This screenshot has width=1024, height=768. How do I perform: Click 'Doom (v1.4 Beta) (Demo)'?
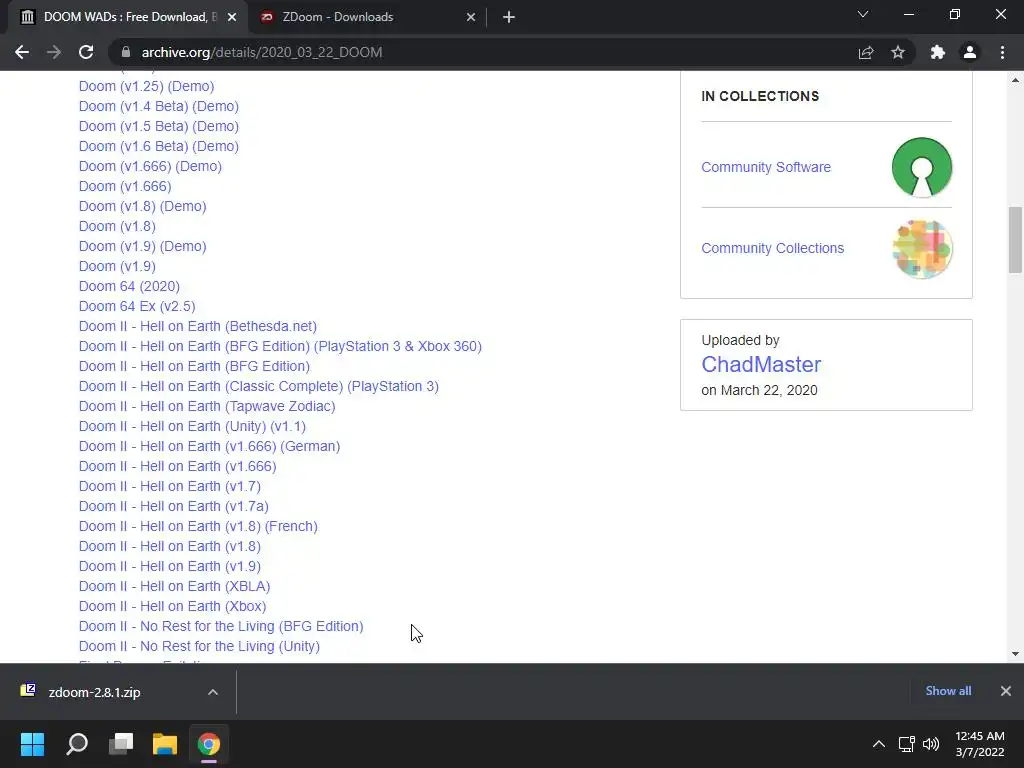(x=159, y=106)
